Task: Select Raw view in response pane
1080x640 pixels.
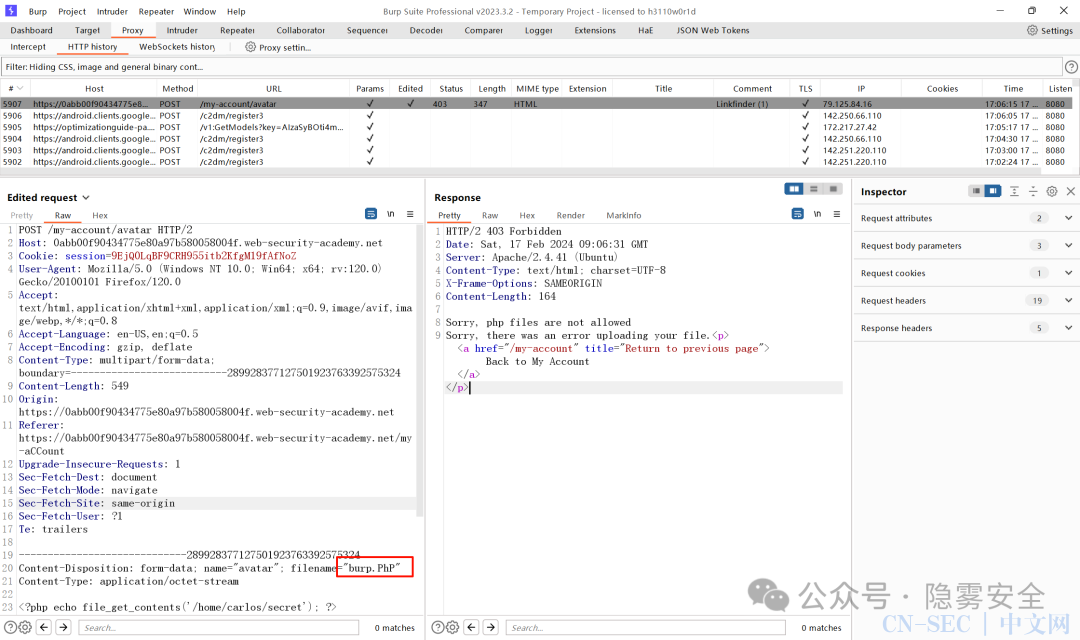Action: click(x=490, y=215)
